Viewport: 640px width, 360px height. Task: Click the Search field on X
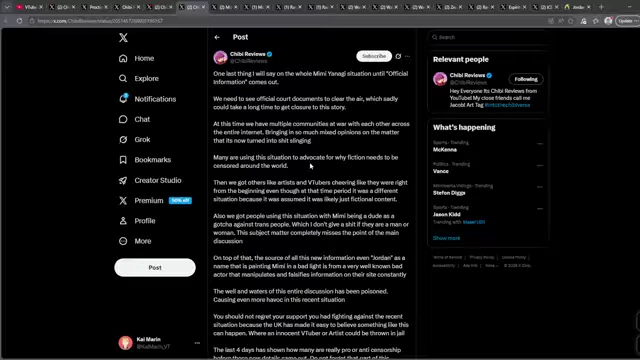pyautogui.click(x=488, y=37)
